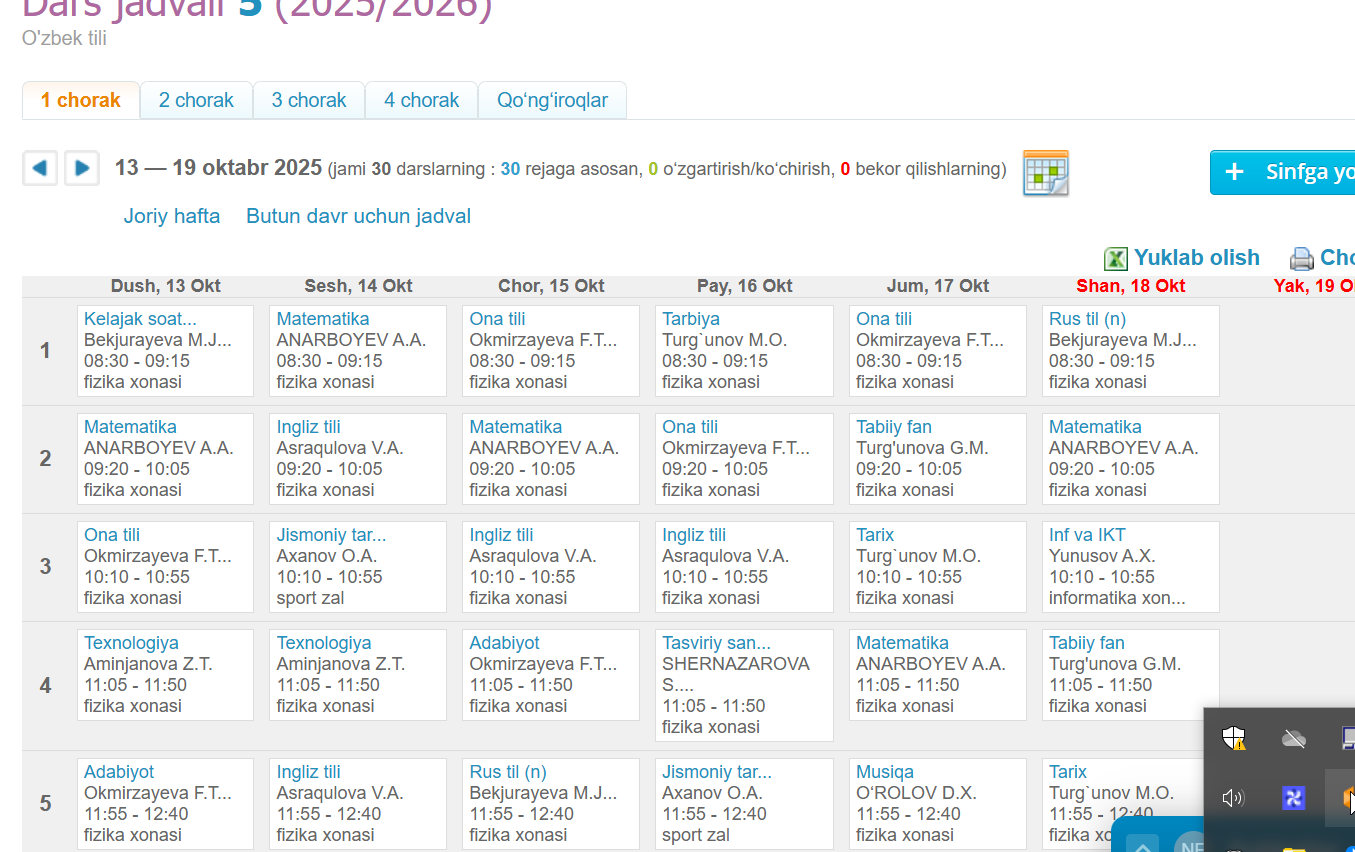
Task: Click the Dush, 13 Okt column header
Action: [166, 286]
